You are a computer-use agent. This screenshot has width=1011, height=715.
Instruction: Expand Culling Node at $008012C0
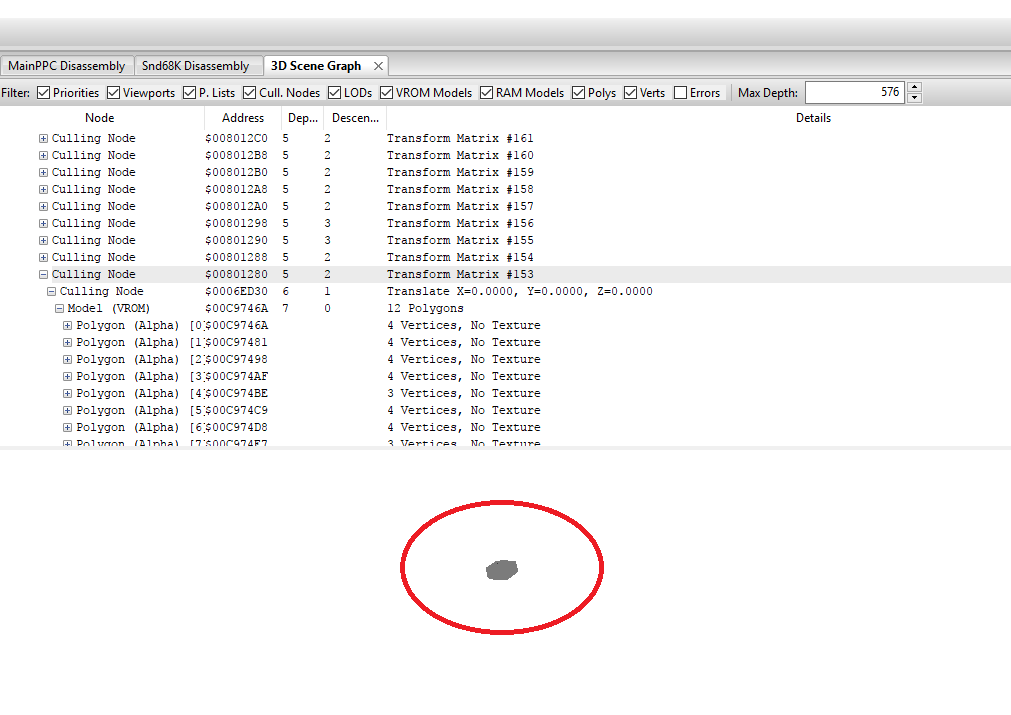43,139
